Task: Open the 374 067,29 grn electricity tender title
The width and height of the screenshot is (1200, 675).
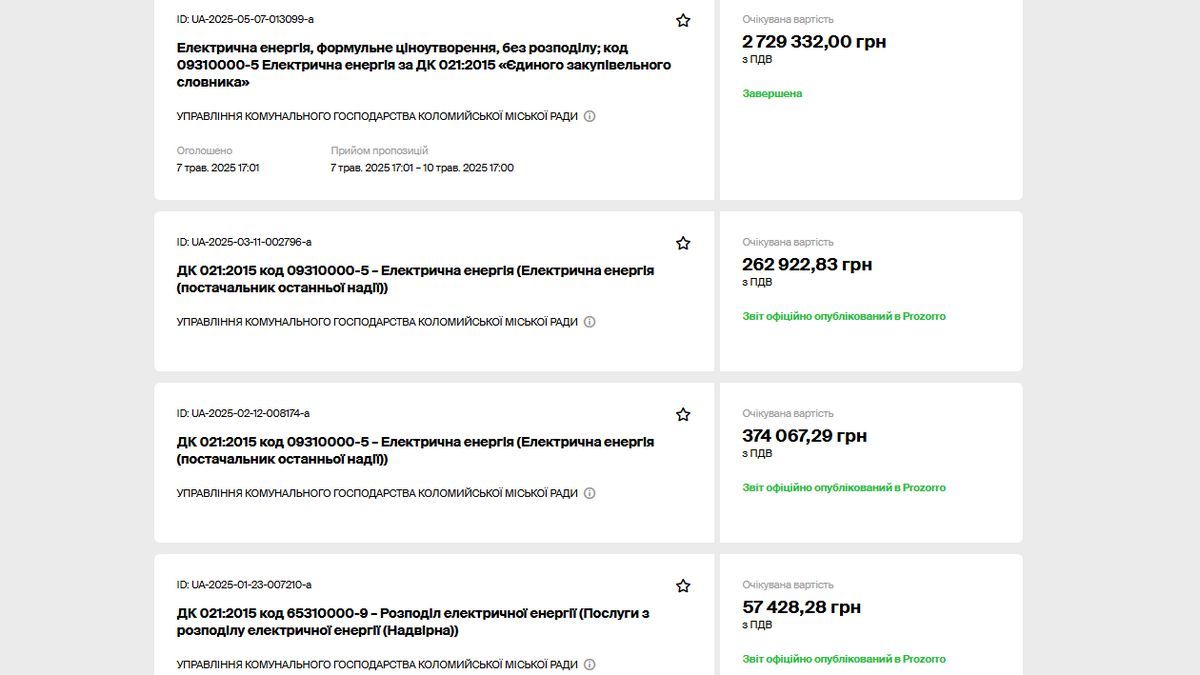Action: [415, 450]
